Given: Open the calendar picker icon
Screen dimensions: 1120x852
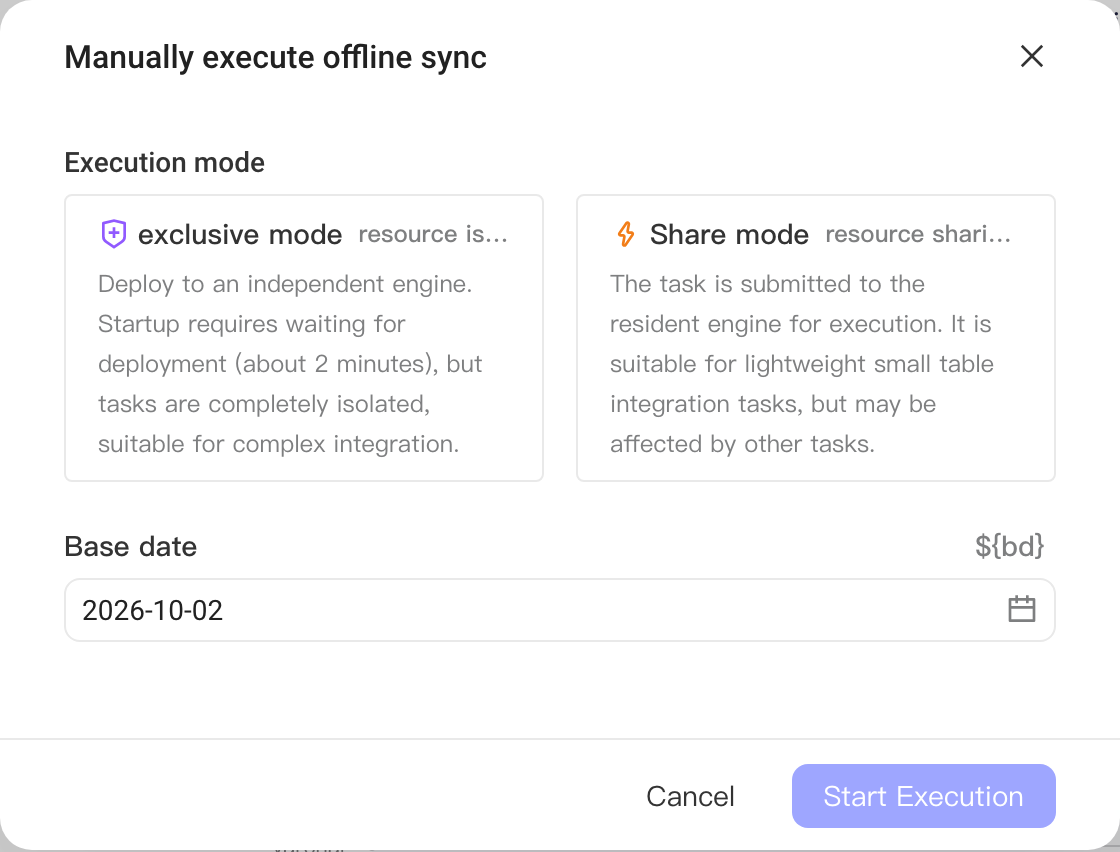Looking at the screenshot, I should pyautogui.click(x=1021, y=610).
